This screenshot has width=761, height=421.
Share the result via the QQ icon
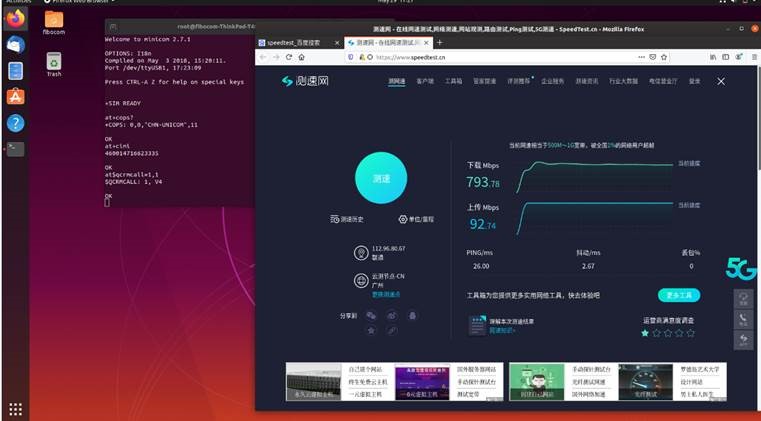(413, 316)
